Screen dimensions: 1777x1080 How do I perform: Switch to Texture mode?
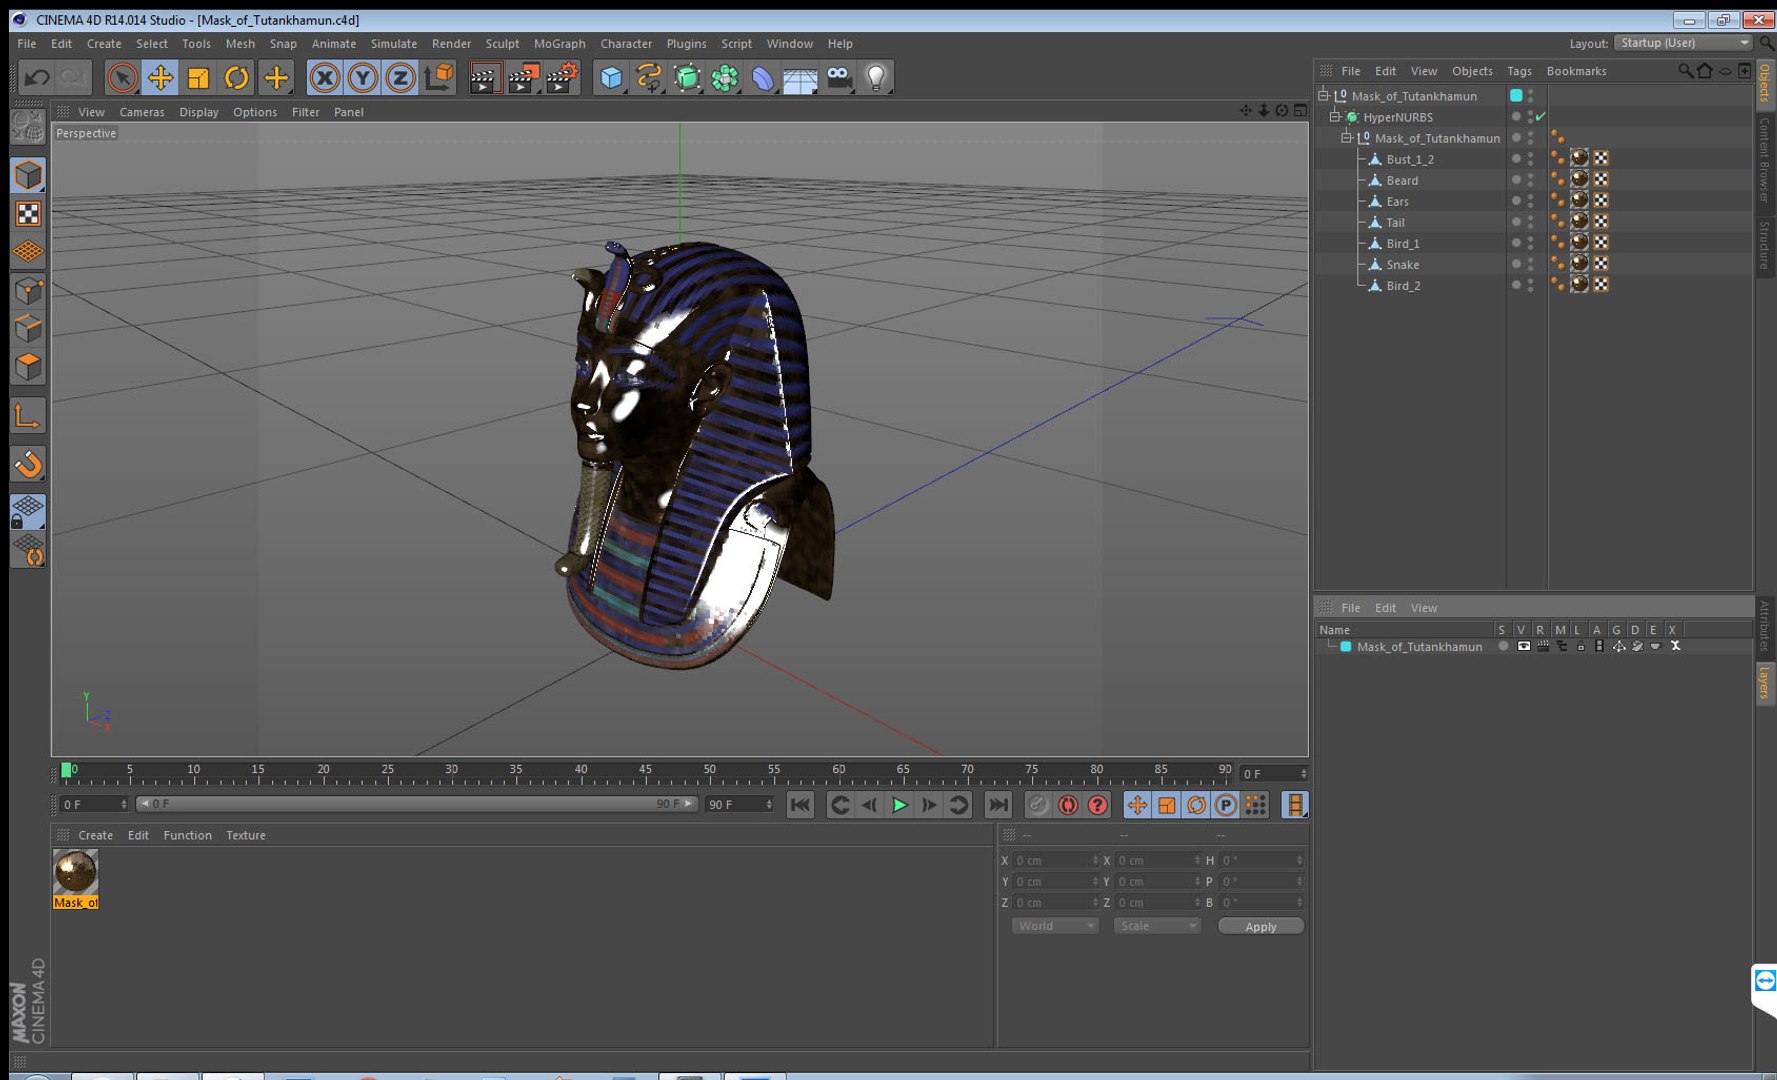[x=28, y=214]
